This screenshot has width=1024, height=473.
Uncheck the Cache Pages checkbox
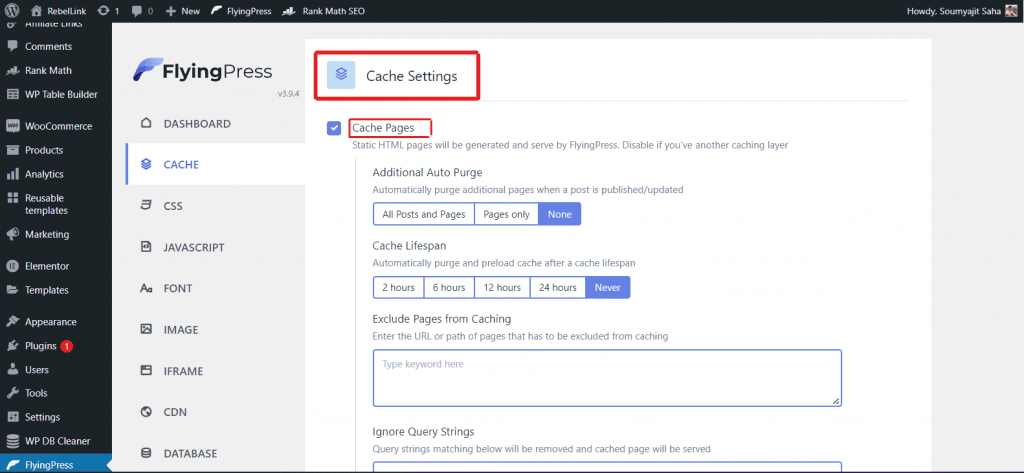(334, 128)
